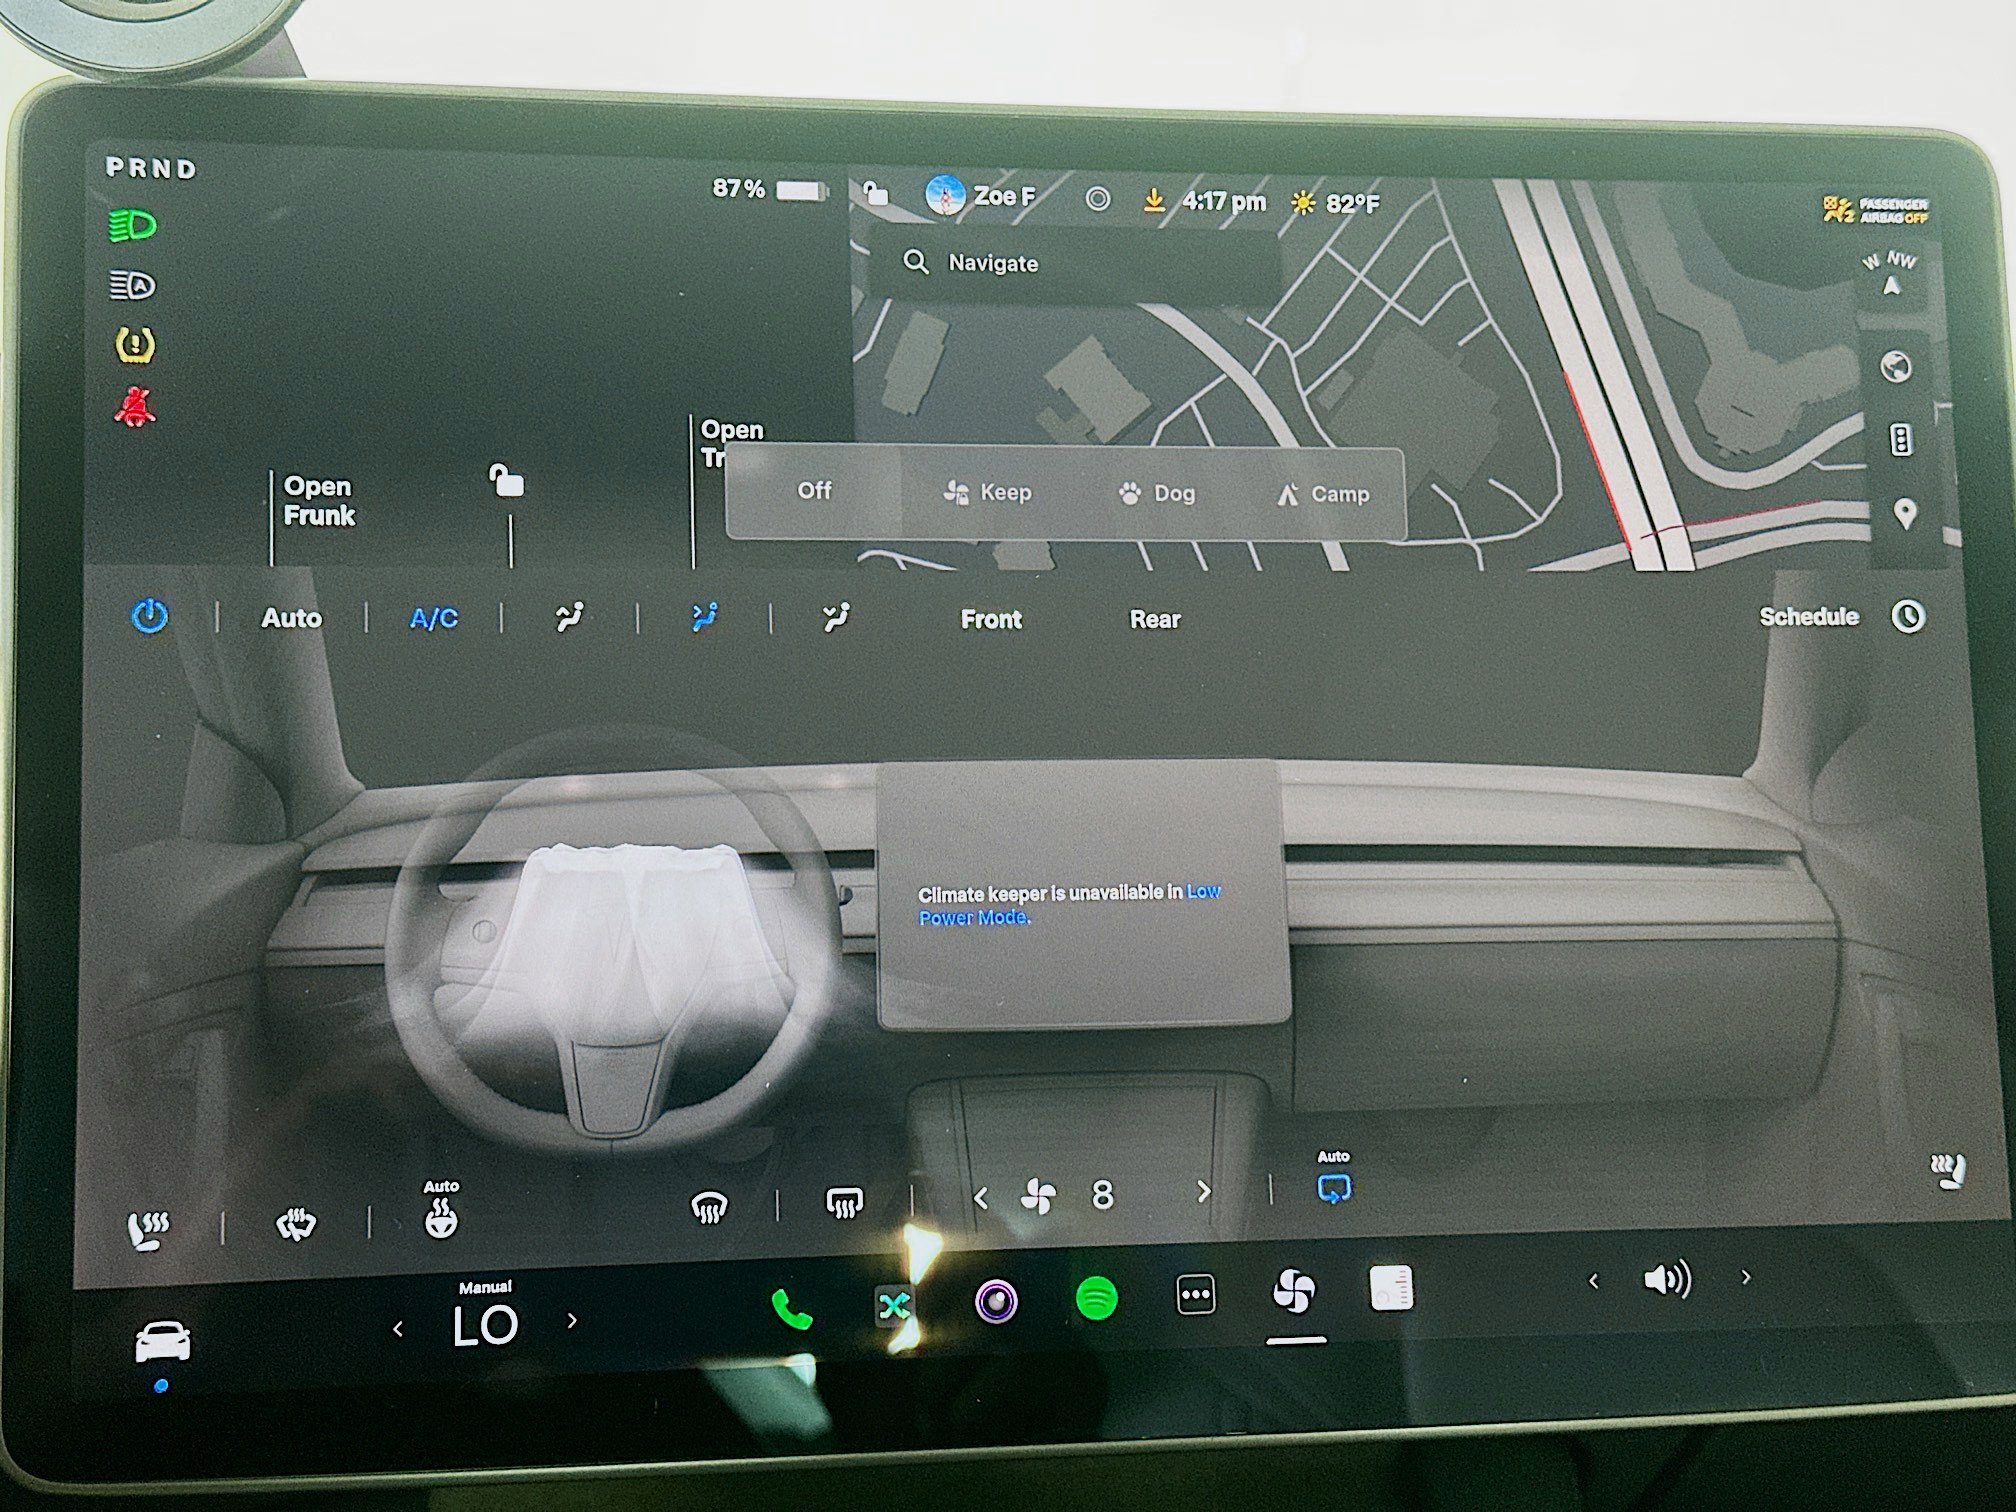Switch to the Rear climate controls
Screen dimensions: 2016x1512
1155,620
